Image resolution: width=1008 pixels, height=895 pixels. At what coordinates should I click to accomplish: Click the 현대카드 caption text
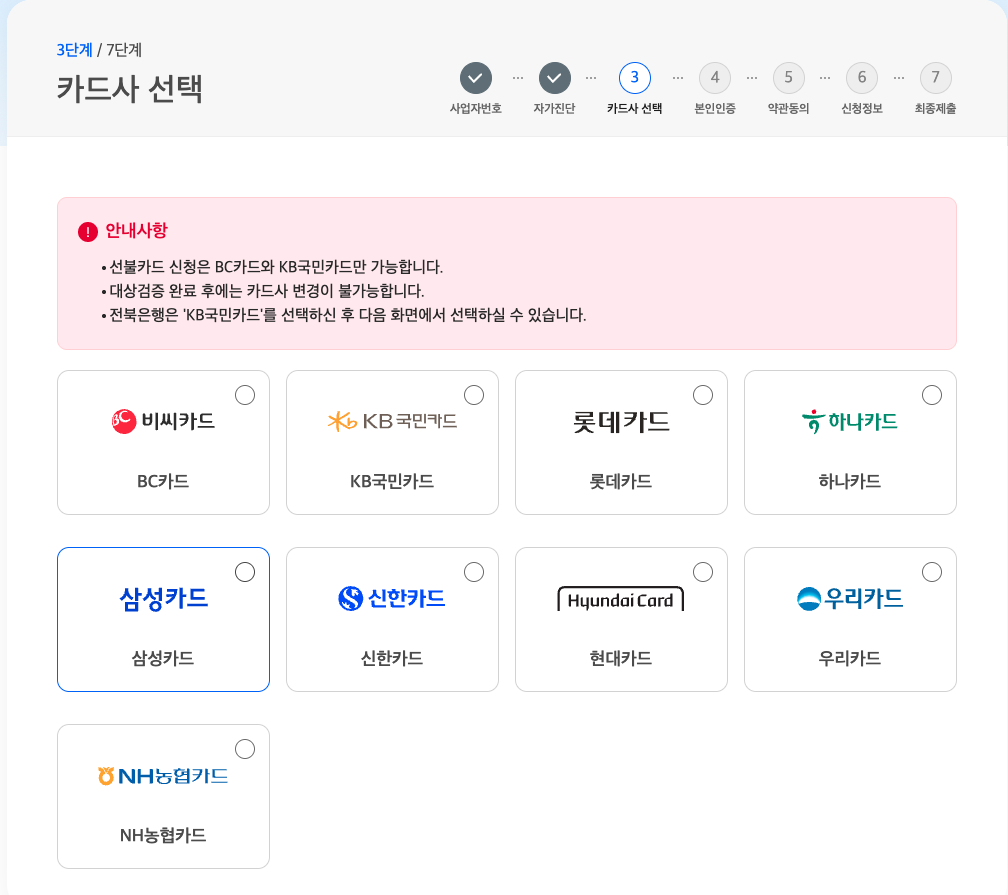pos(621,658)
